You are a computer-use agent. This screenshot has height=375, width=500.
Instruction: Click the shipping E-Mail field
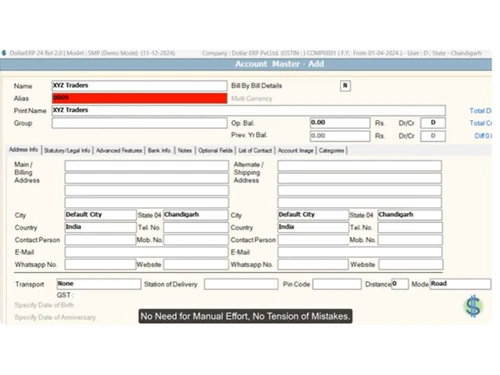tap(360, 252)
